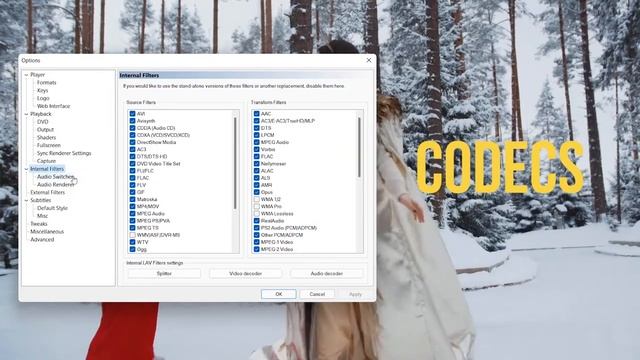Toggle the Vorbis transform filter checkbox
The width and height of the screenshot is (640, 360).
(256, 149)
